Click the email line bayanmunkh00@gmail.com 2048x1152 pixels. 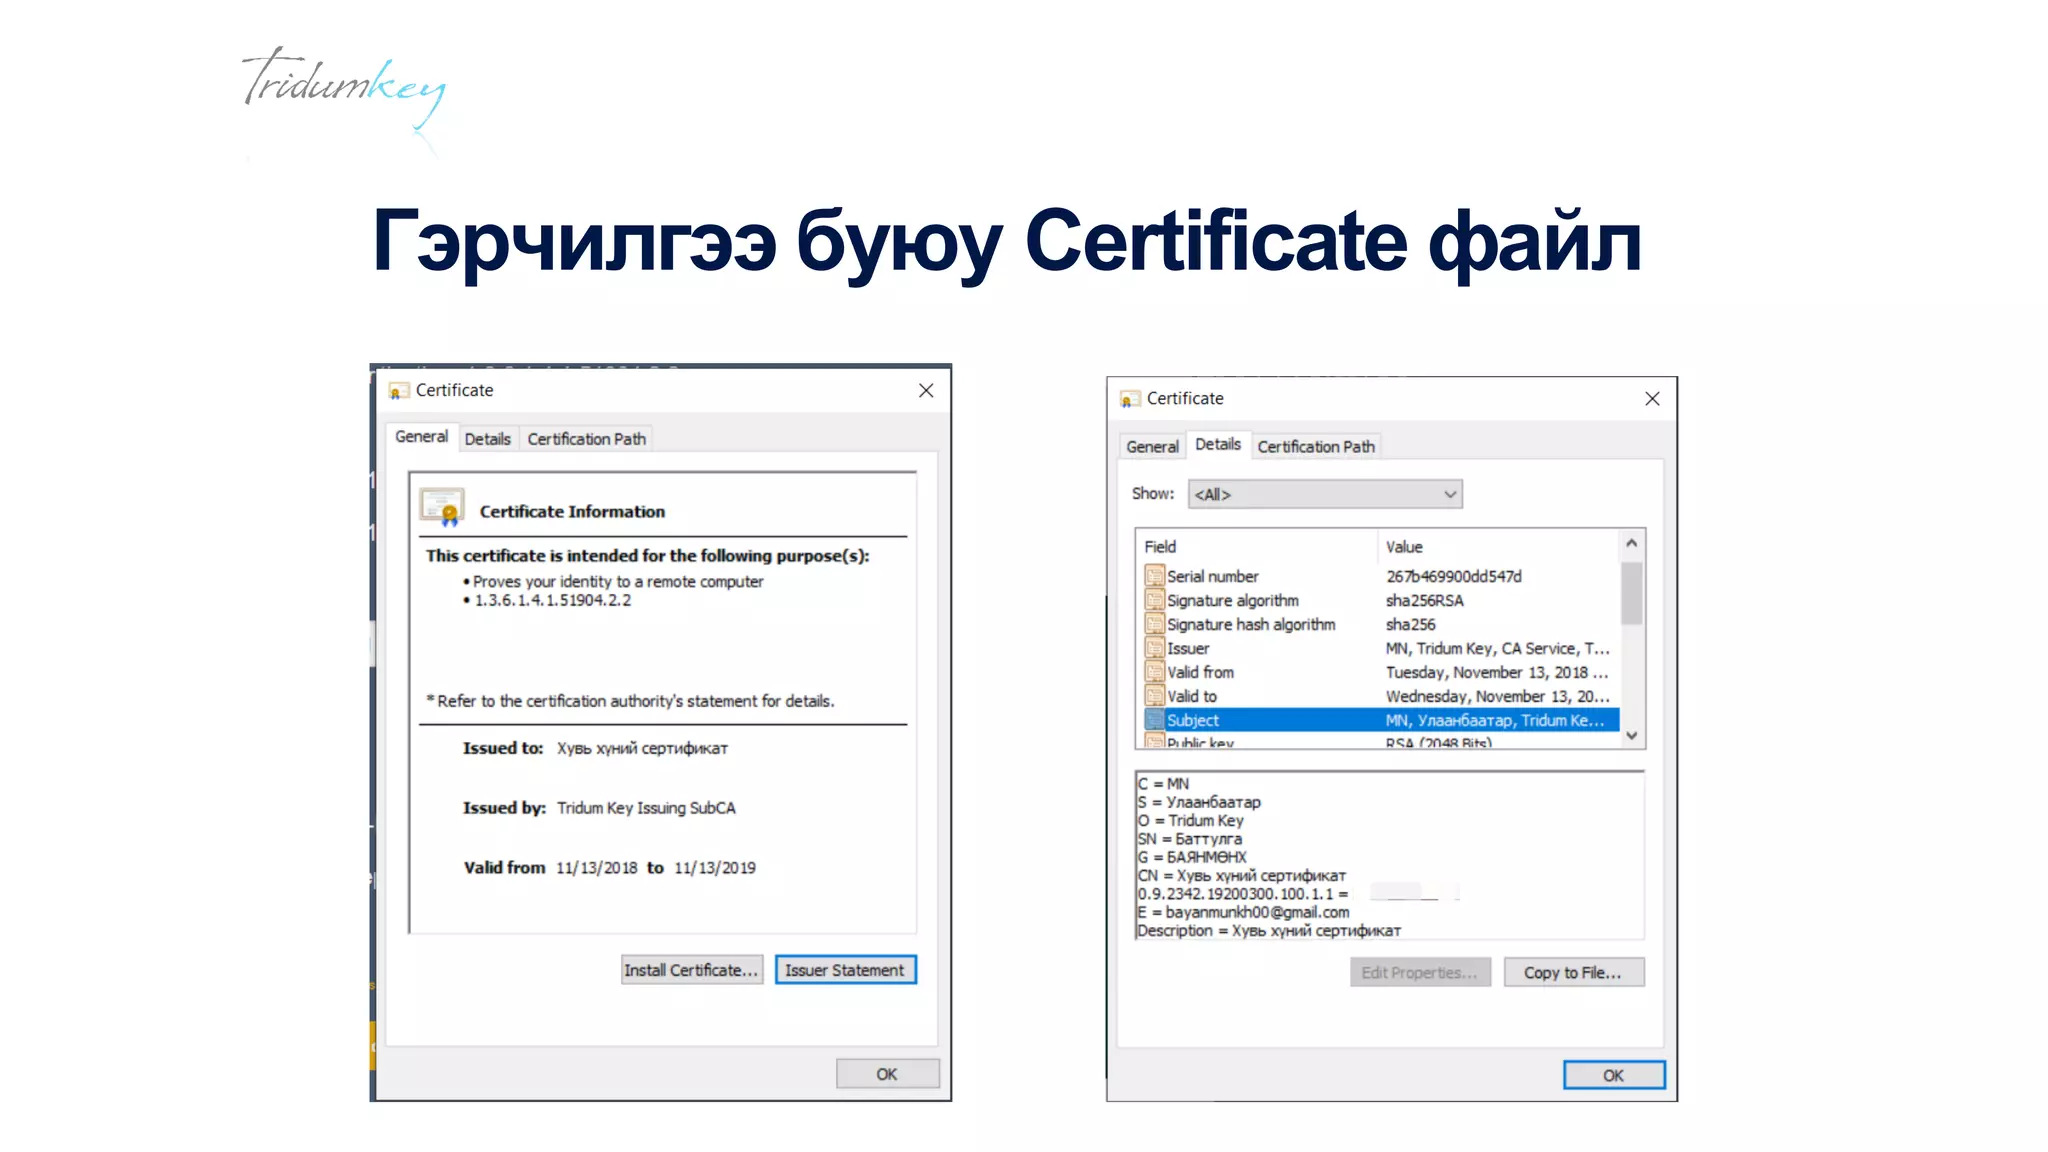pos(1243,912)
